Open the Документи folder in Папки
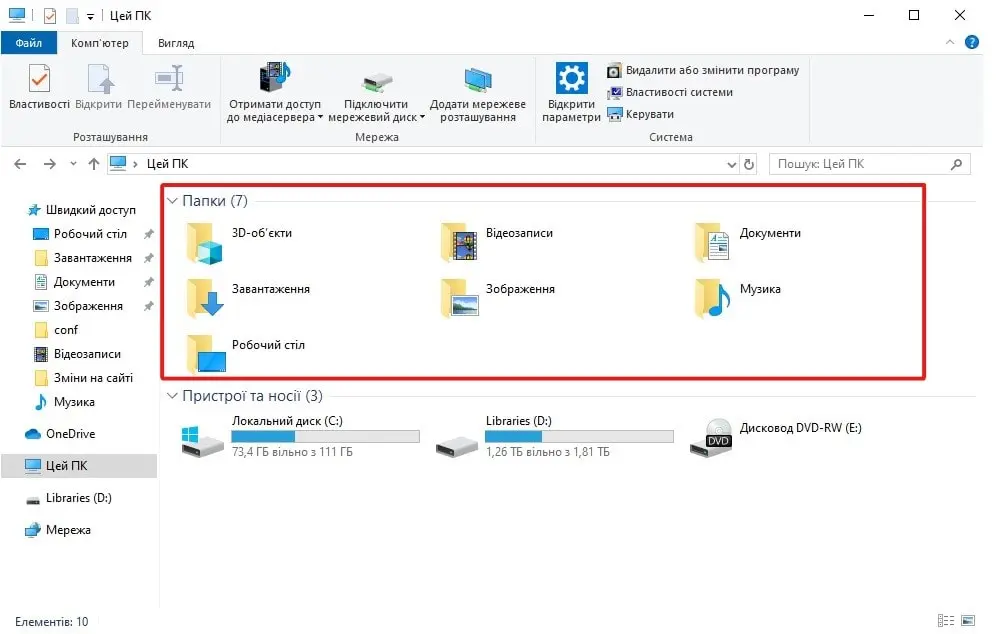1008x634 pixels. [x=713, y=242]
